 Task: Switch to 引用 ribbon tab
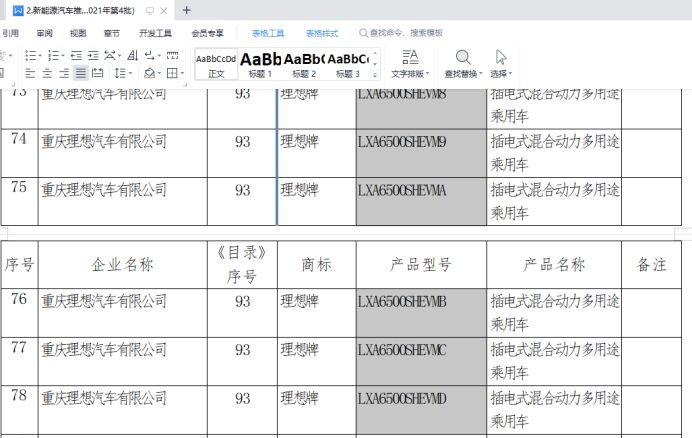coord(11,33)
